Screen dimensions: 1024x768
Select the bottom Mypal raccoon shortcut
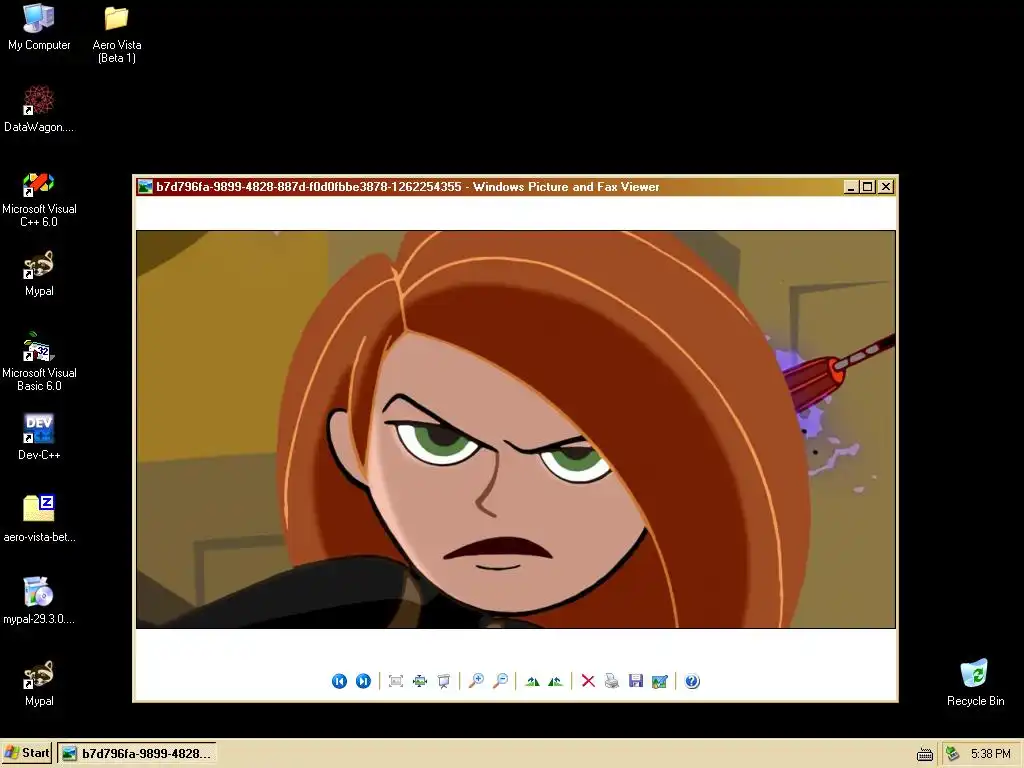click(39, 683)
